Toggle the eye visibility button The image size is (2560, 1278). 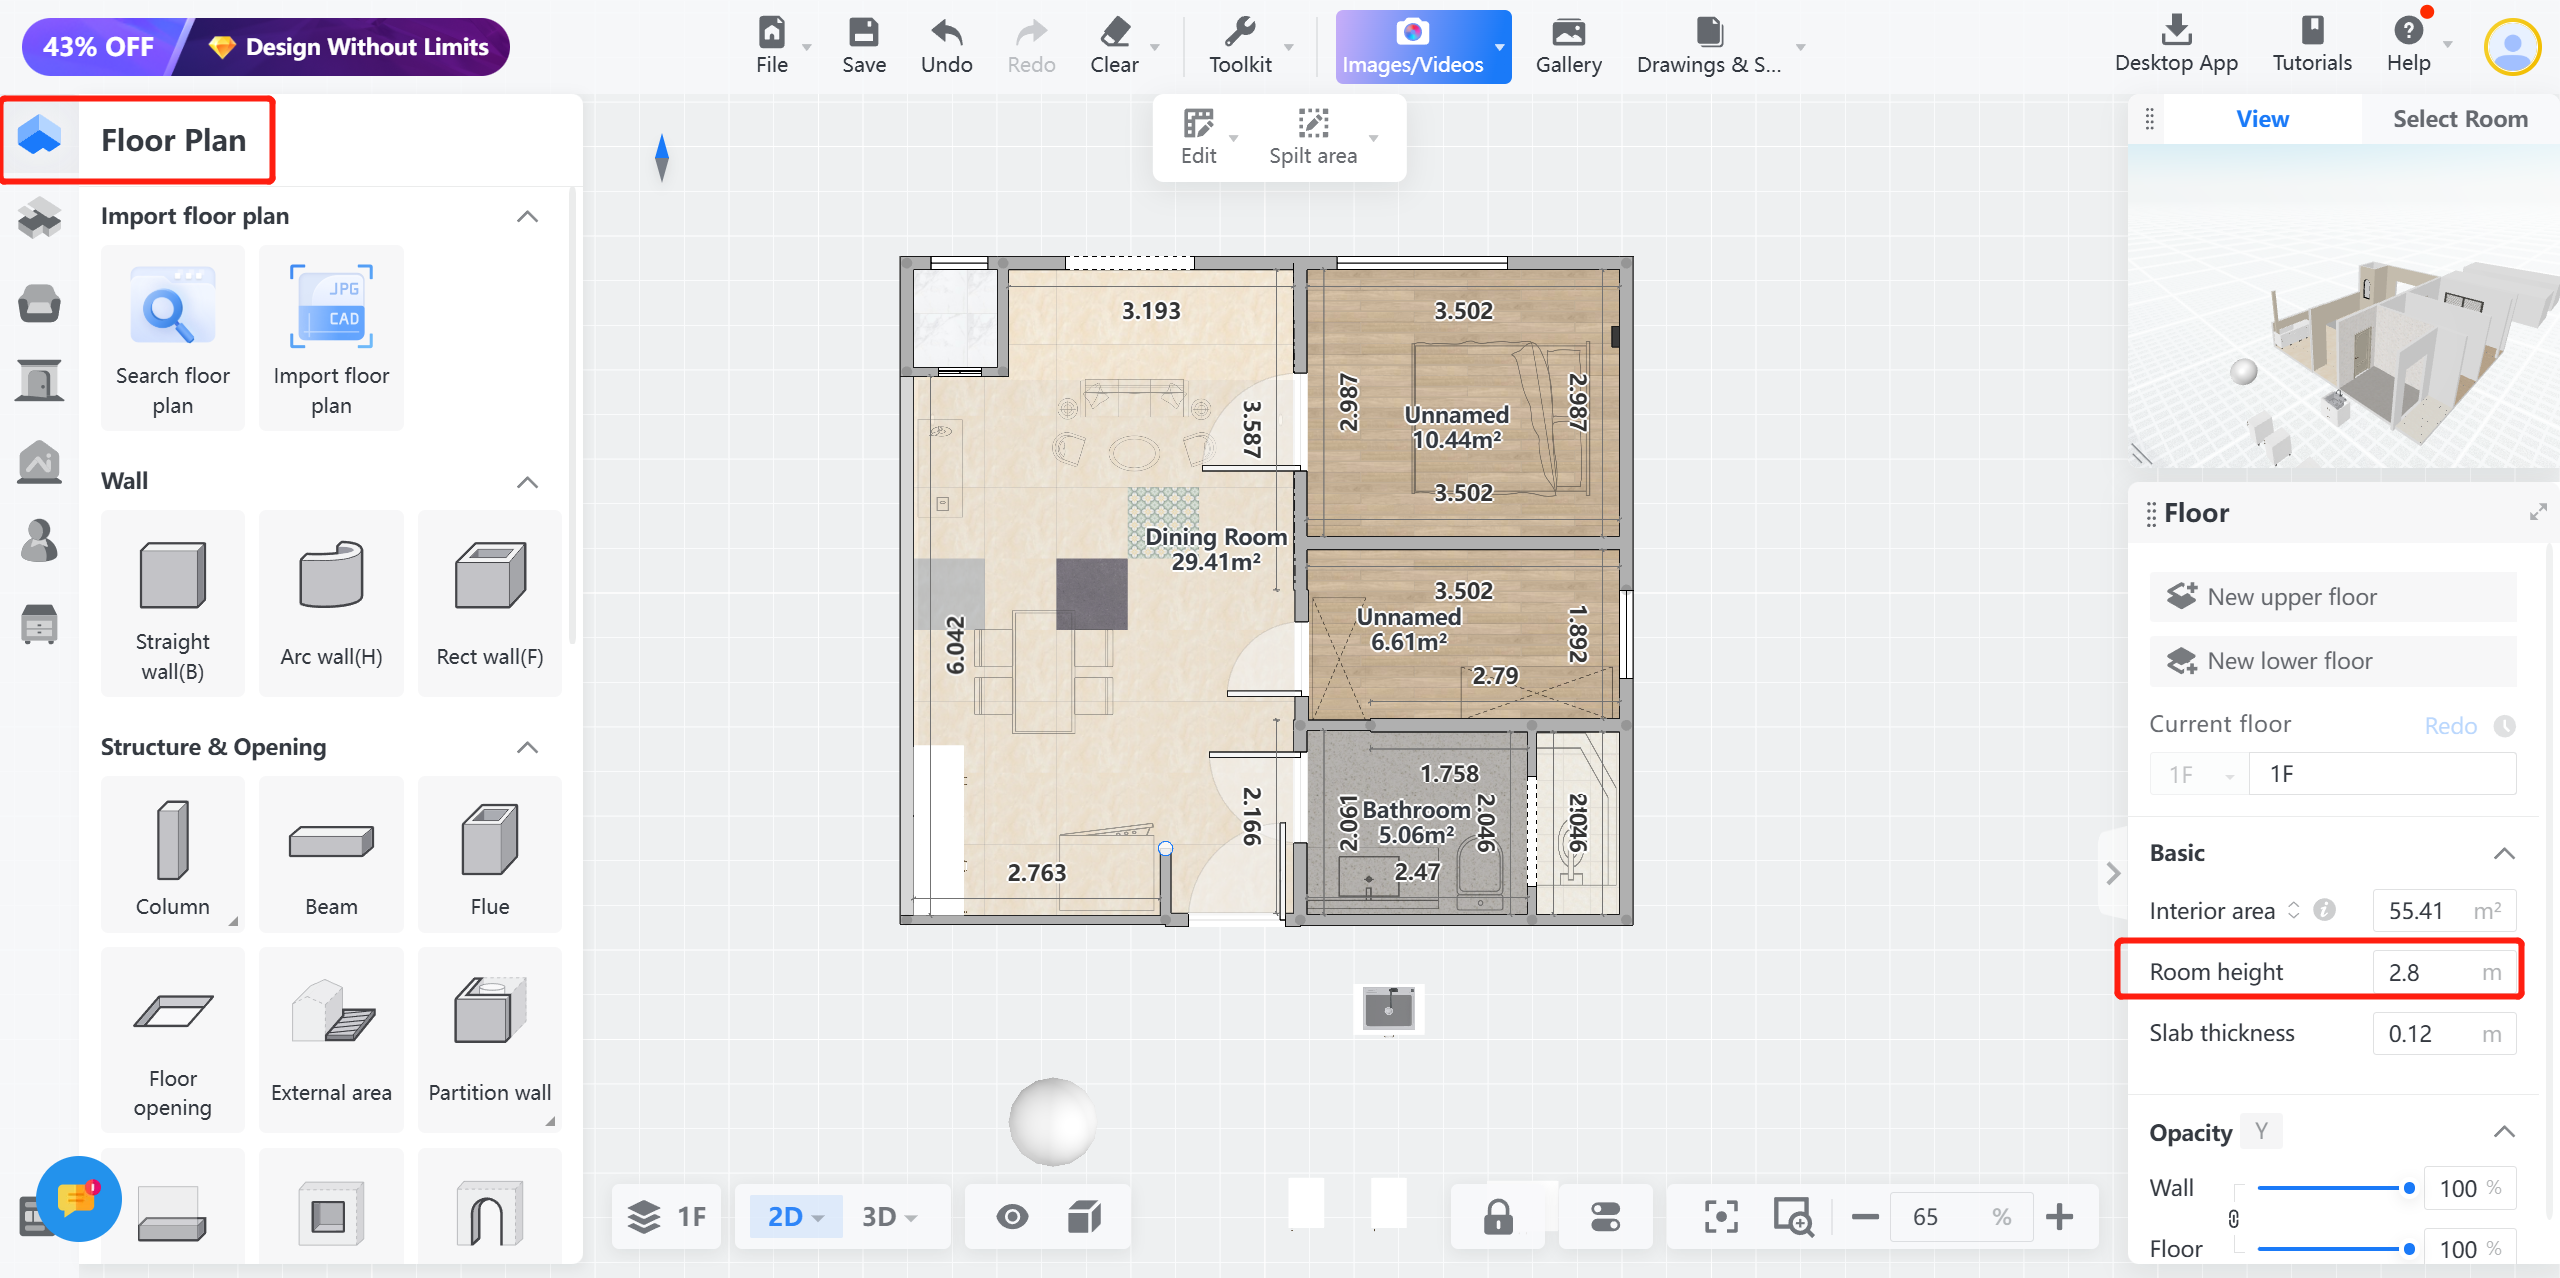click(1012, 1217)
